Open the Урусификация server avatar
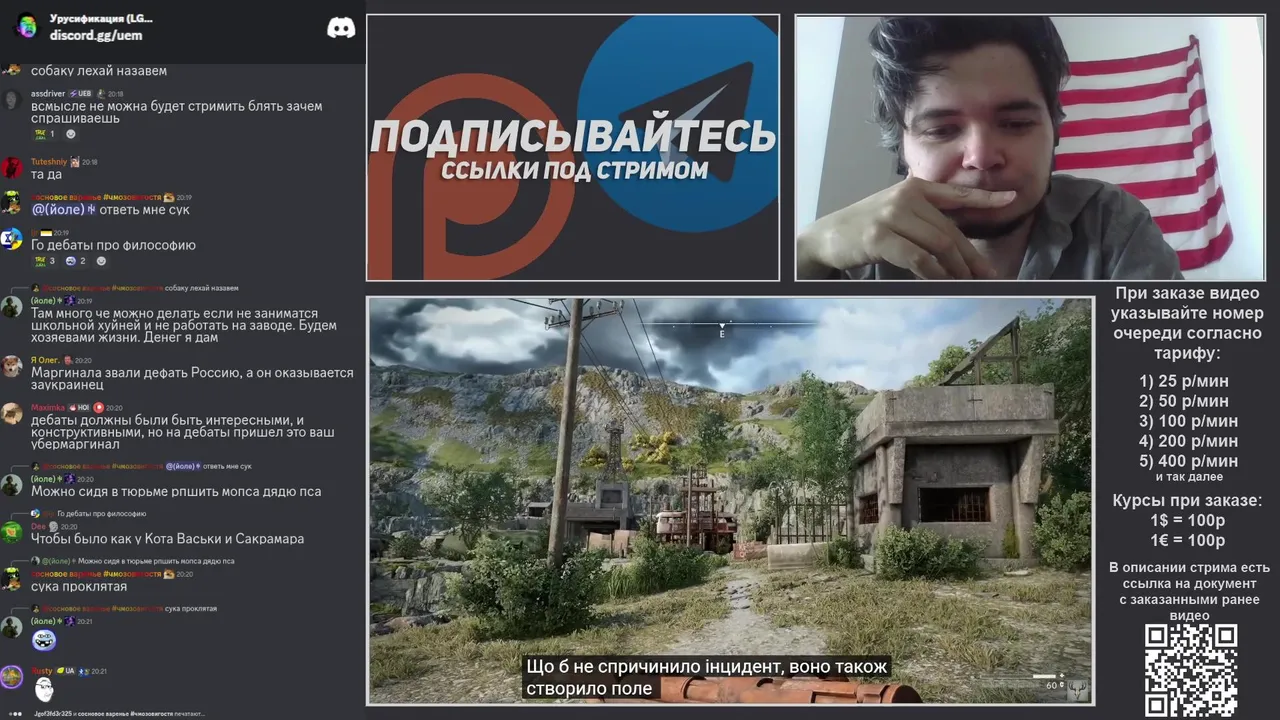Image resolution: width=1280 pixels, height=720 pixels. click(26, 26)
